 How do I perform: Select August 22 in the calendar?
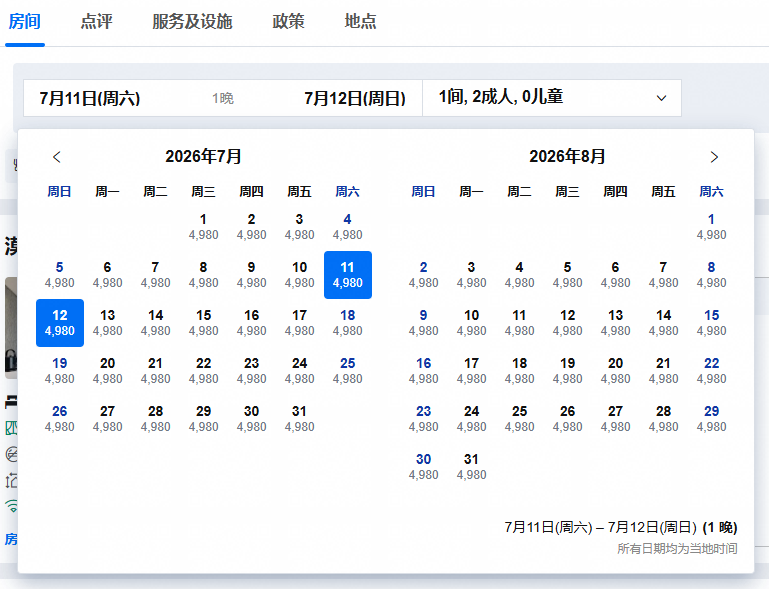[711, 371]
